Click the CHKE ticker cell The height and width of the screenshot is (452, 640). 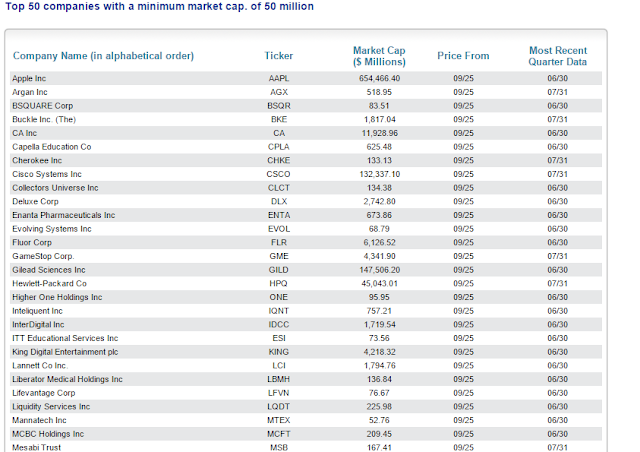(x=279, y=160)
